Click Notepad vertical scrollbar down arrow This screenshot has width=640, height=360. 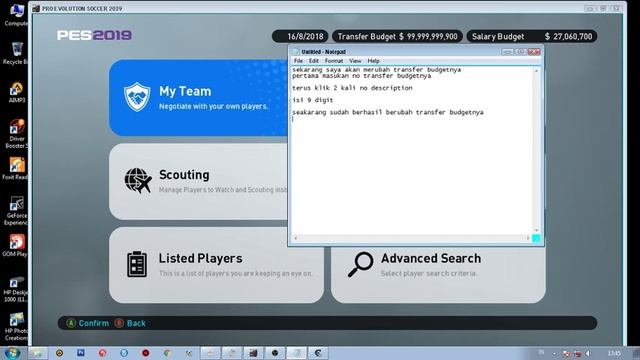[x=536, y=231]
